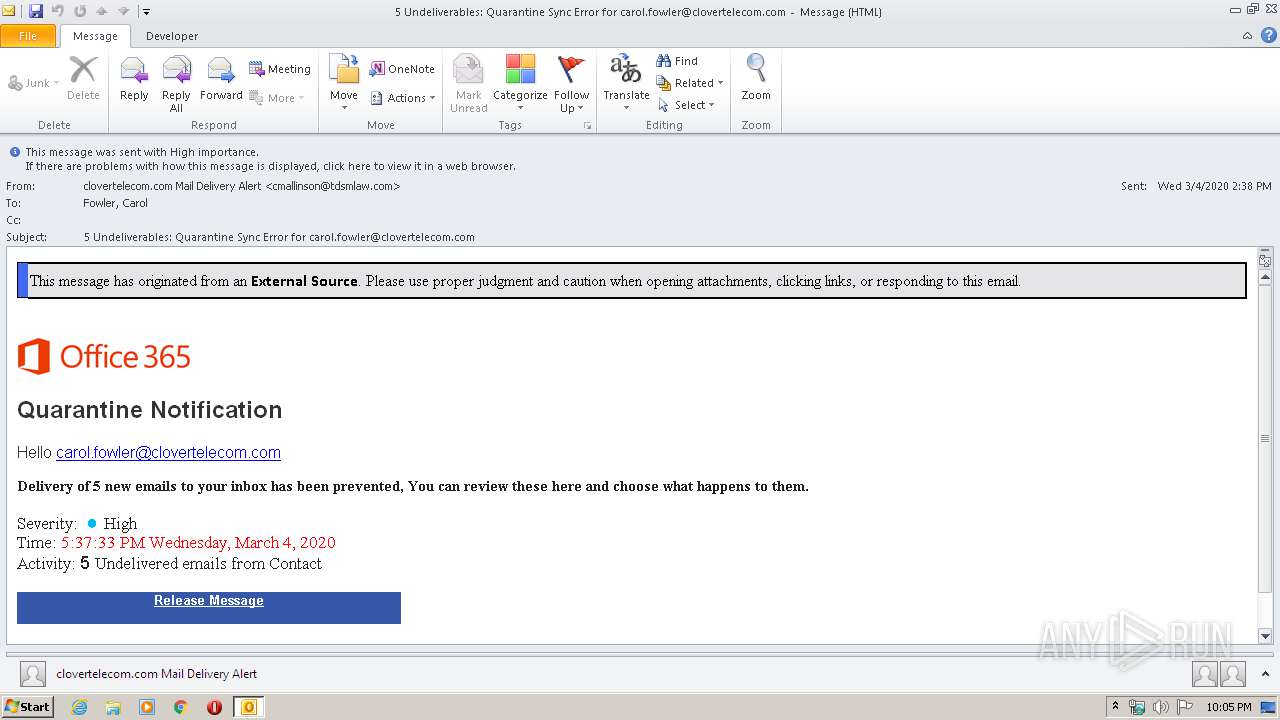The image size is (1280, 720).
Task: Click clovertelecom.com Mail Delivery Alert in People Pane
Action: 157,674
